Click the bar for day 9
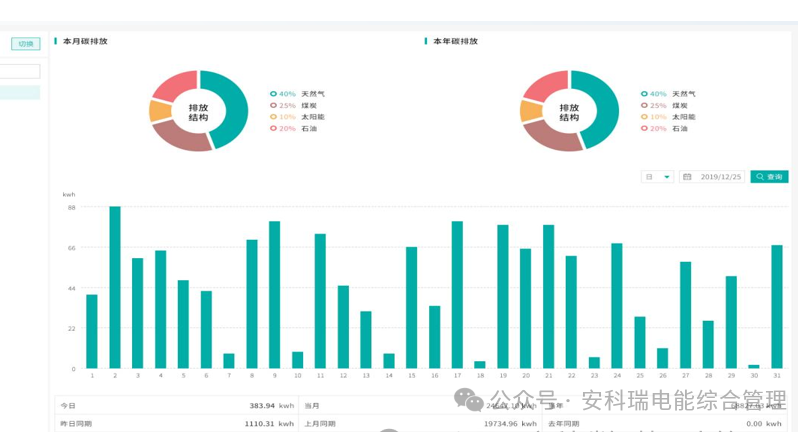This screenshot has width=812, height=432. [274, 295]
